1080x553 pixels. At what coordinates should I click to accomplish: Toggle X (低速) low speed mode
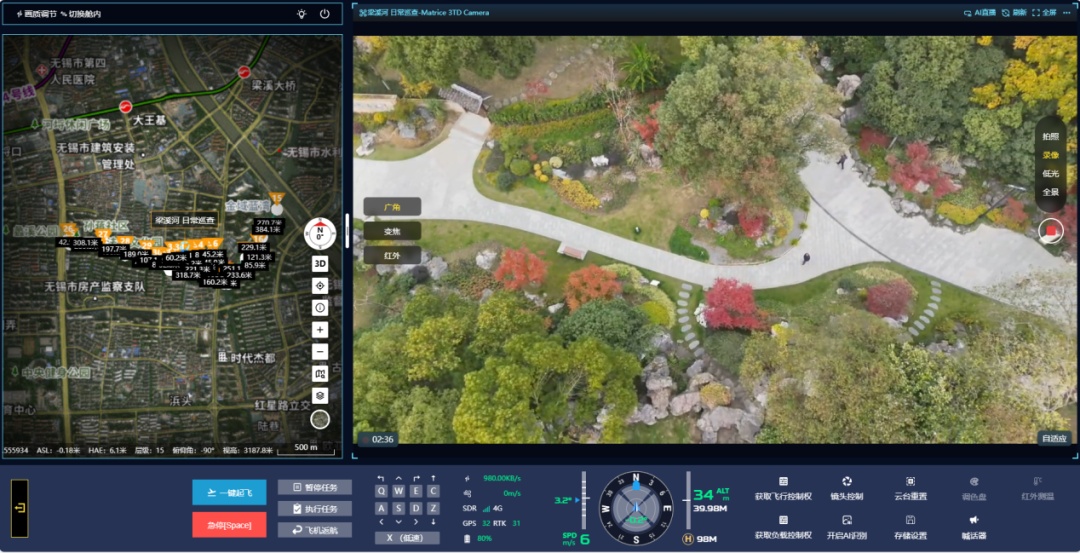[x=407, y=538]
